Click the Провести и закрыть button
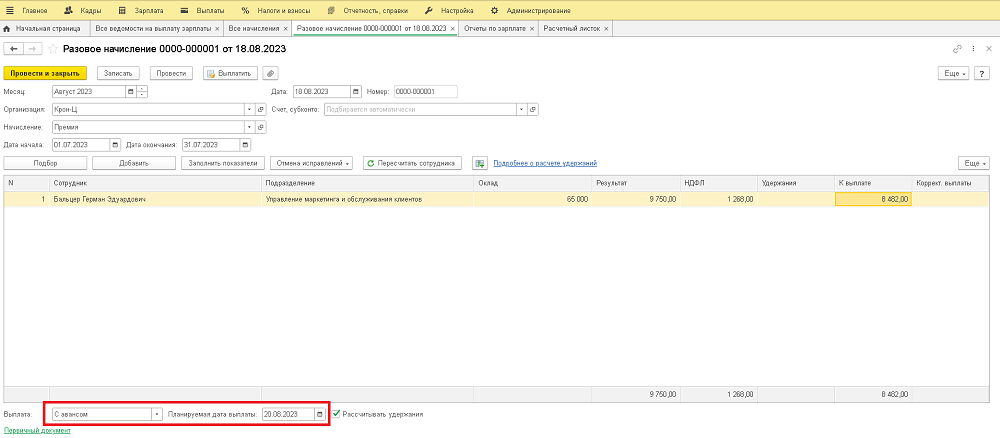Image resolution: width=1000 pixels, height=438 pixels. point(45,73)
